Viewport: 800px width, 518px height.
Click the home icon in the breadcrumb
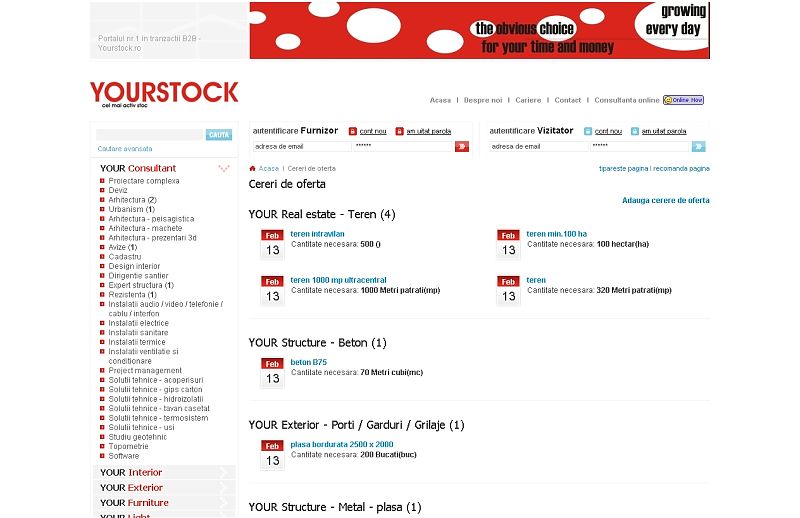(252, 168)
